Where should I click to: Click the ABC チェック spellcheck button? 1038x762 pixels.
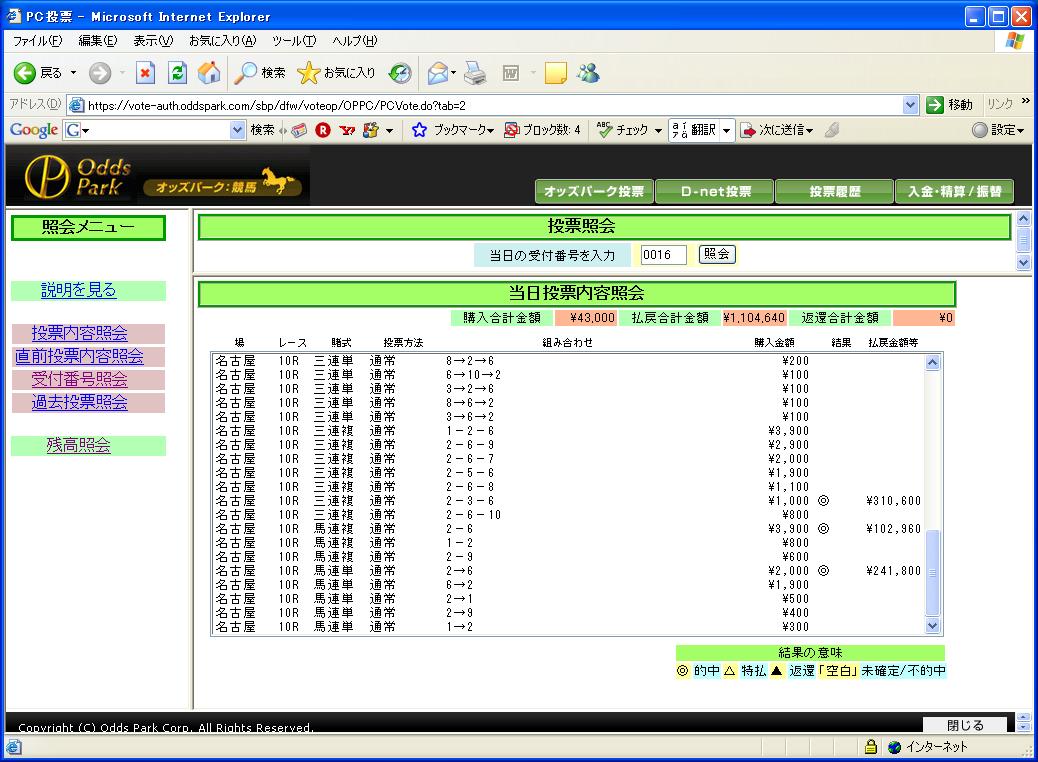coord(622,130)
